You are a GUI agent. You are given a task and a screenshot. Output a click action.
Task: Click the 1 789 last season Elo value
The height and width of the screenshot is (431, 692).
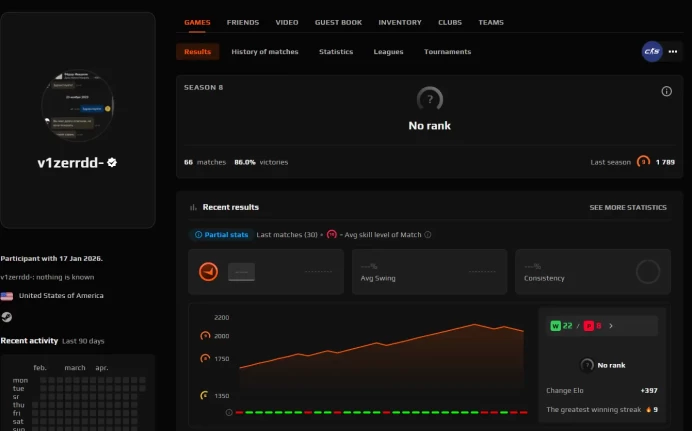(665, 162)
